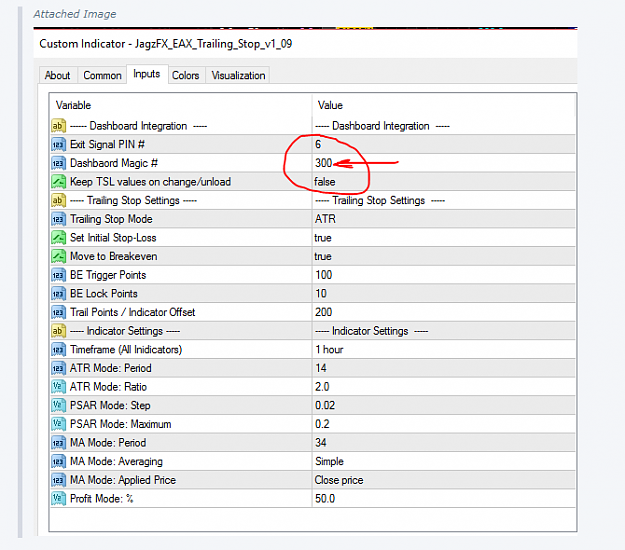
Task: Click the boolean icon beside Set Initial Stop-Loss
Action: (58, 238)
